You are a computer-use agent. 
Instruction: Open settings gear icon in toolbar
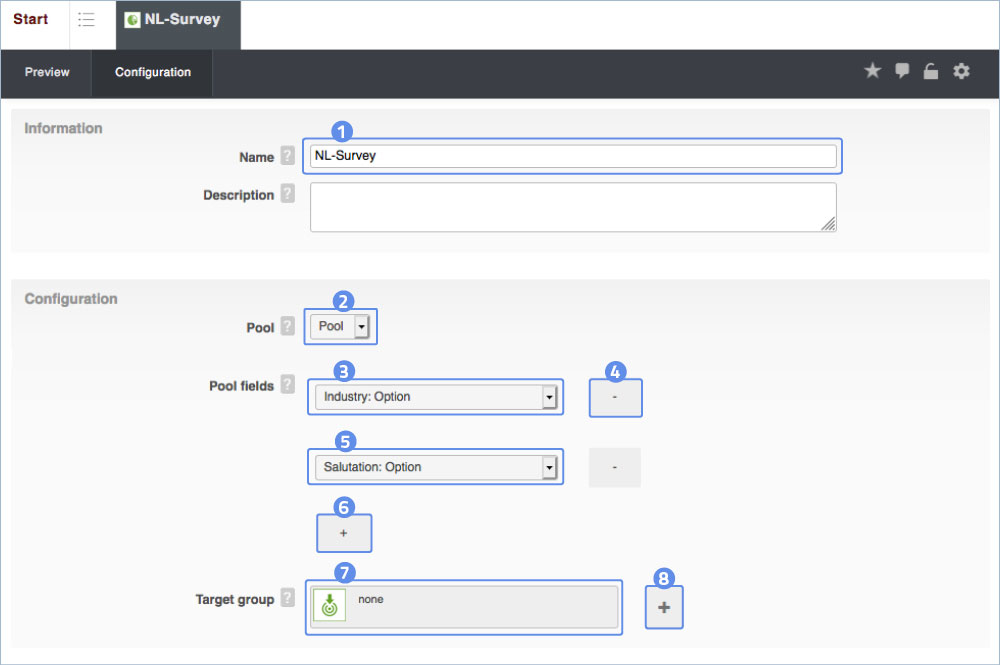pos(961,71)
